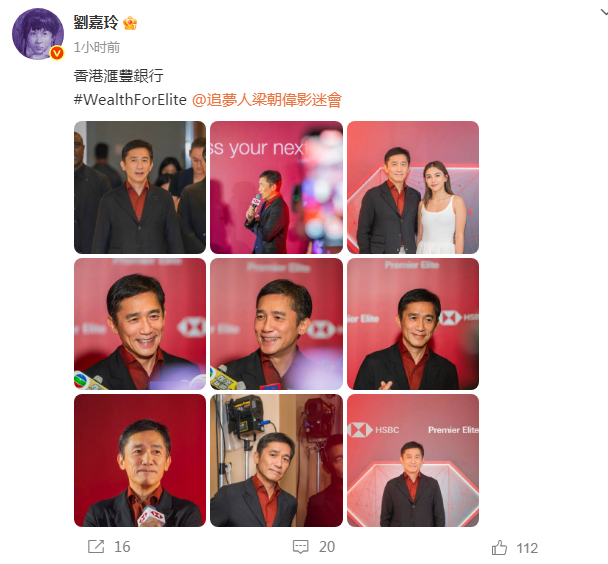Open the backstage photo with studio lights
608x564 pixels.
point(276,461)
